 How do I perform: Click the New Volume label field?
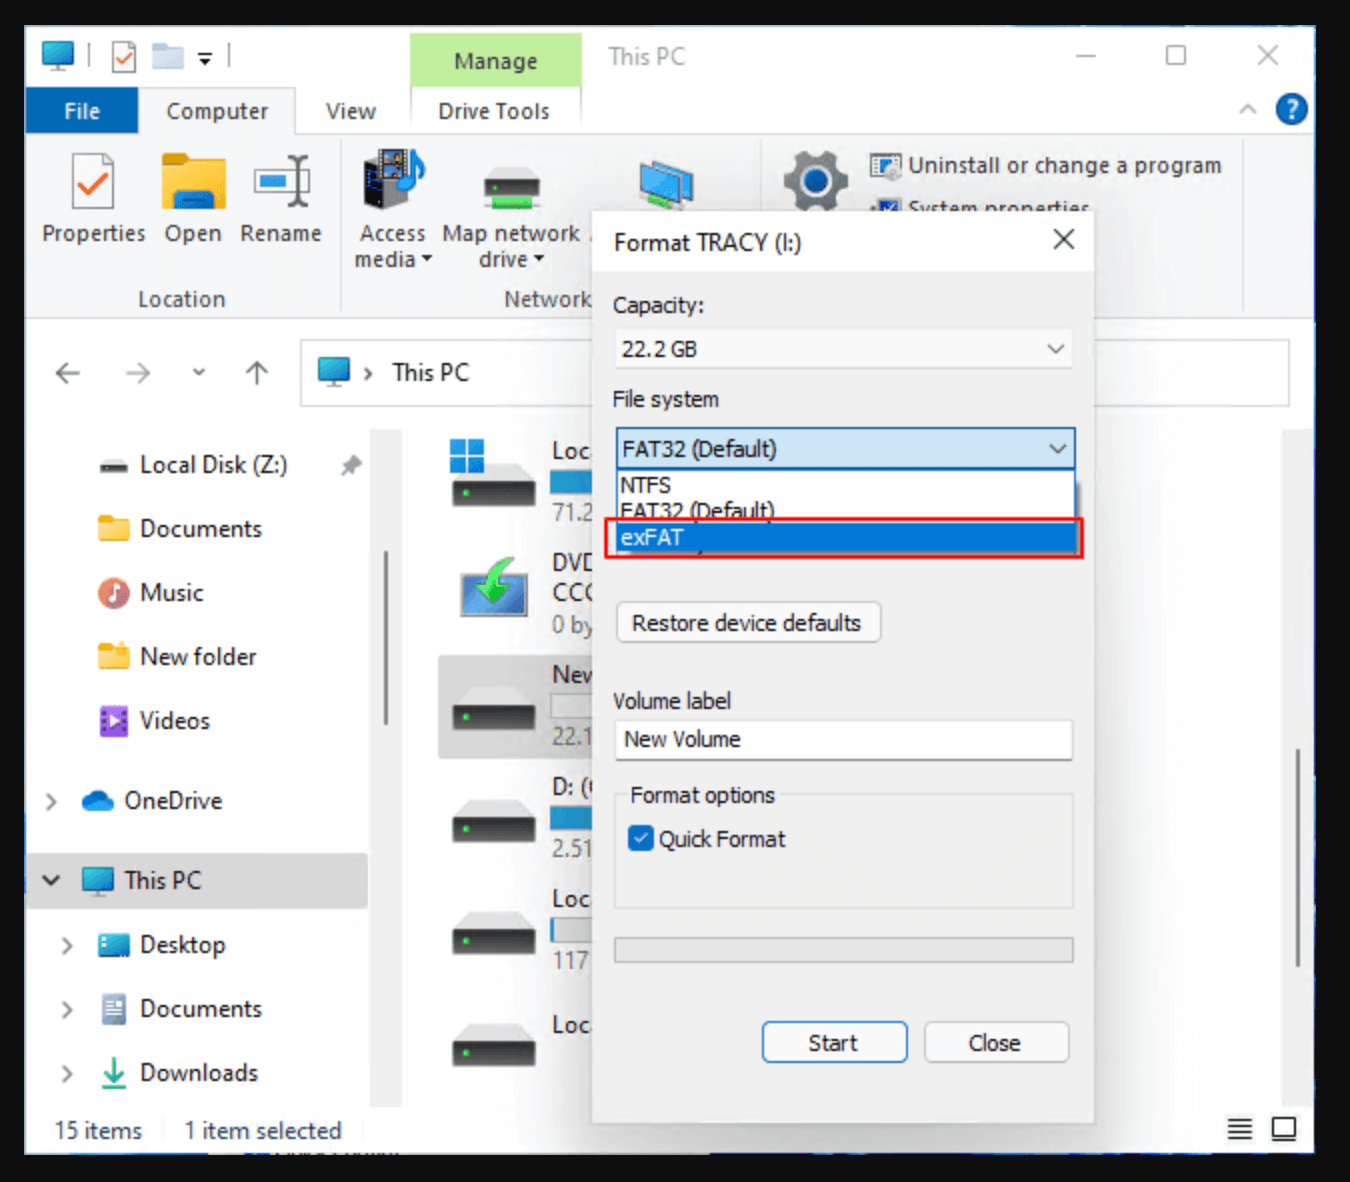point(843,740)
